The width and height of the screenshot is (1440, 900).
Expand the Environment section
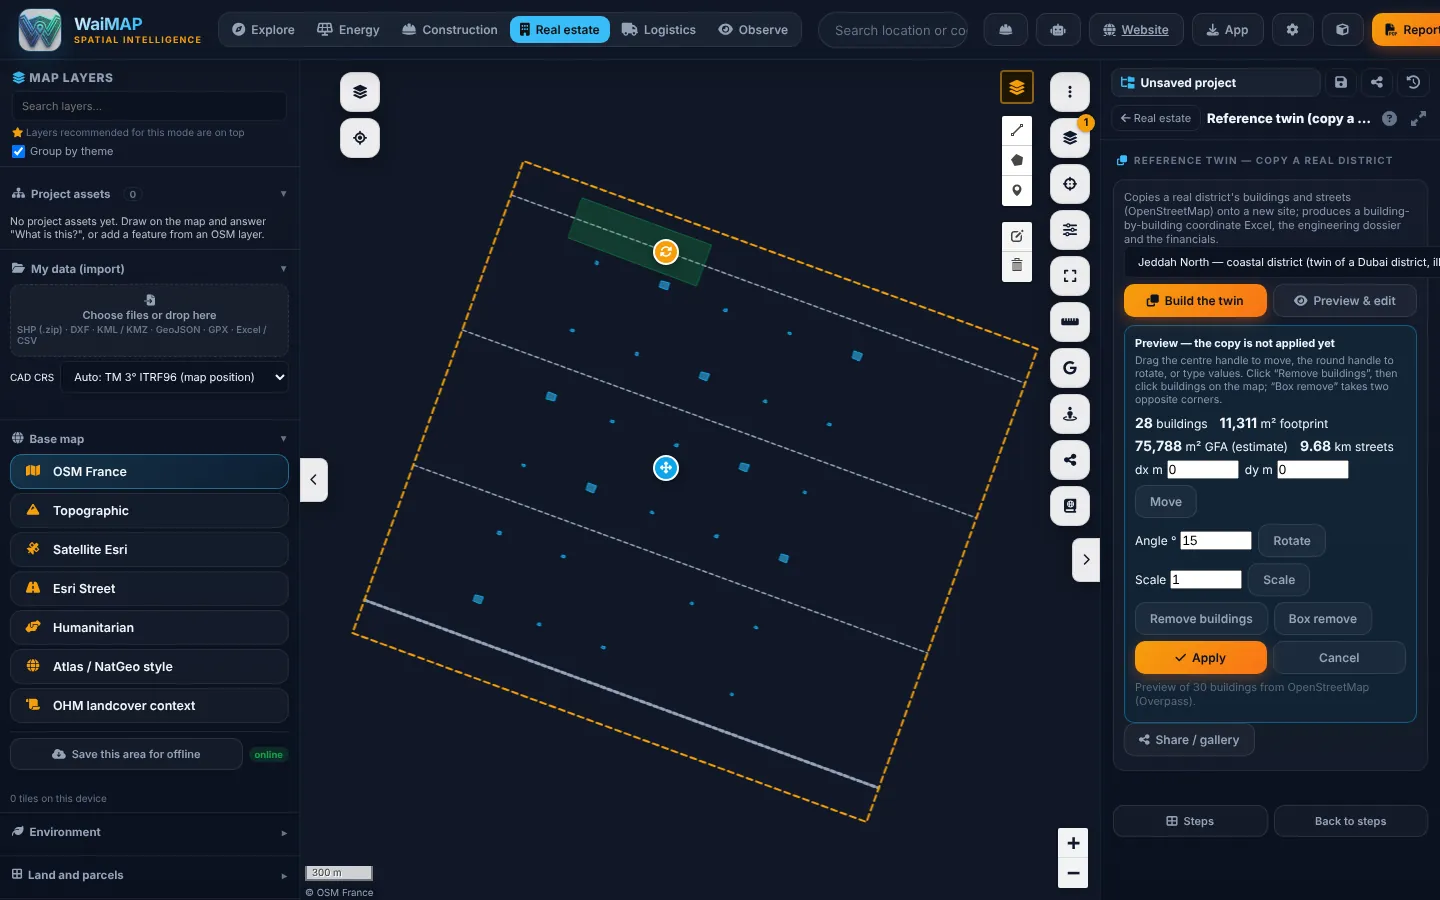(x=149, y=832)
